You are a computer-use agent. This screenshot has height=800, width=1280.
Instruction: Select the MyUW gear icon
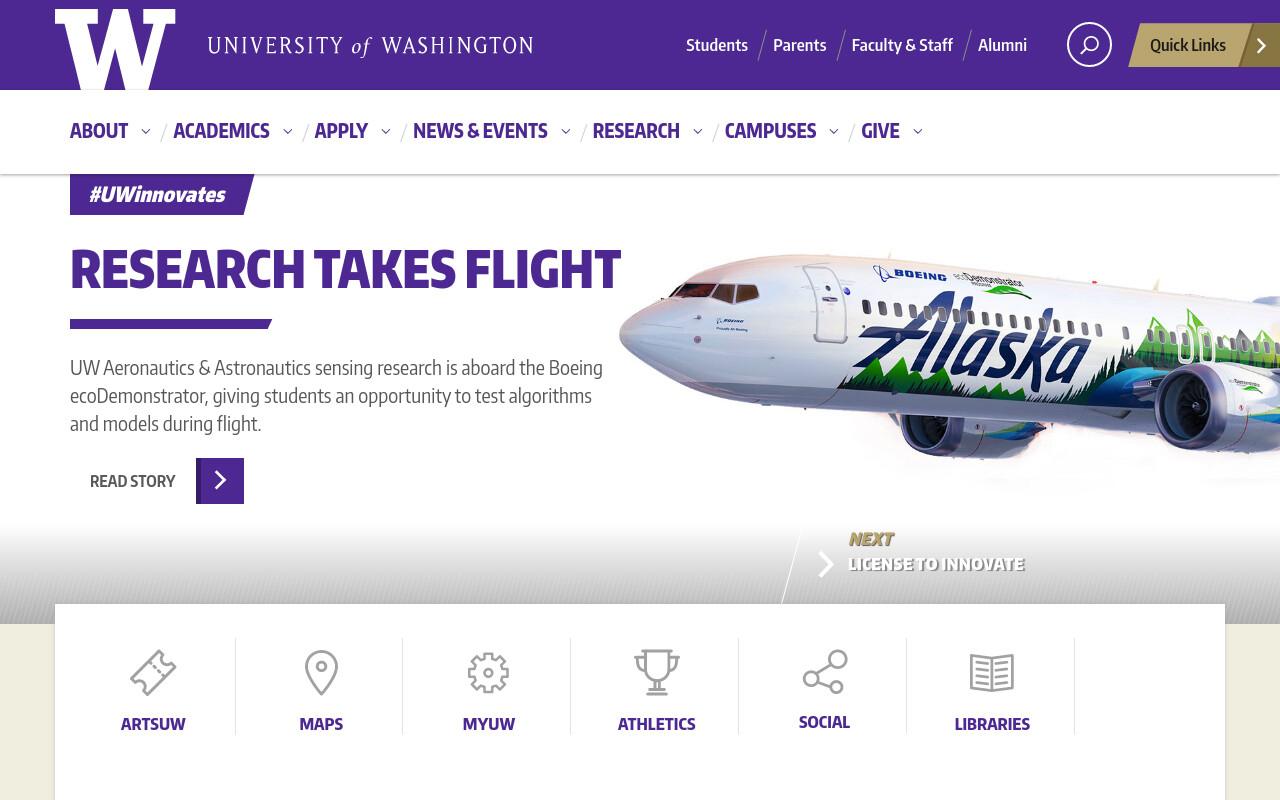click(488, 672)
